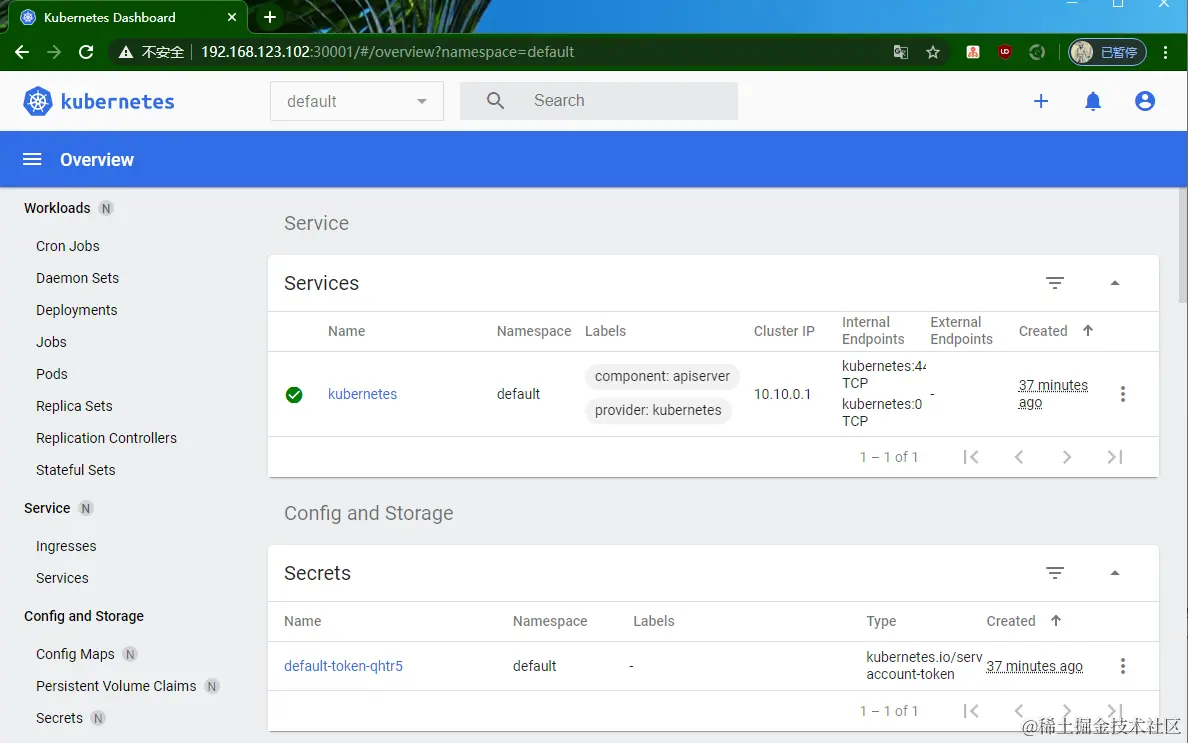This screenshot has height=743, width=1188.
Task: Open browser three-dot menu
Action: [x=1165, y=52]
